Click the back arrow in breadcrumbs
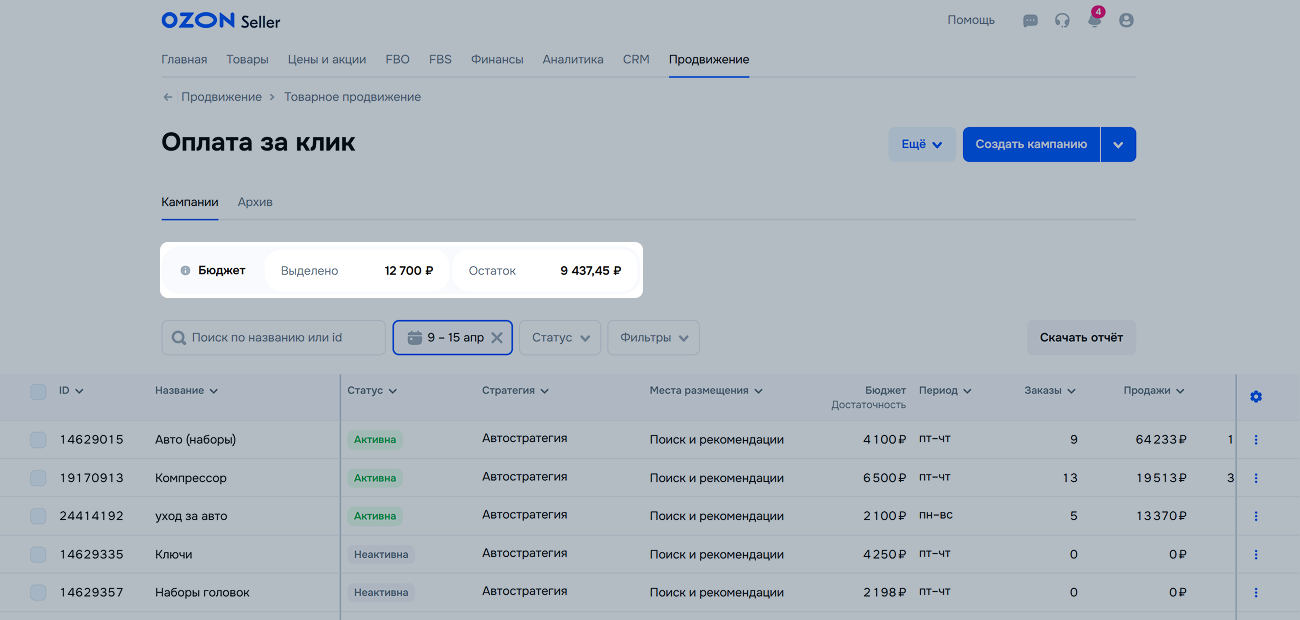 pyautogui.click(x=168, y=97)
